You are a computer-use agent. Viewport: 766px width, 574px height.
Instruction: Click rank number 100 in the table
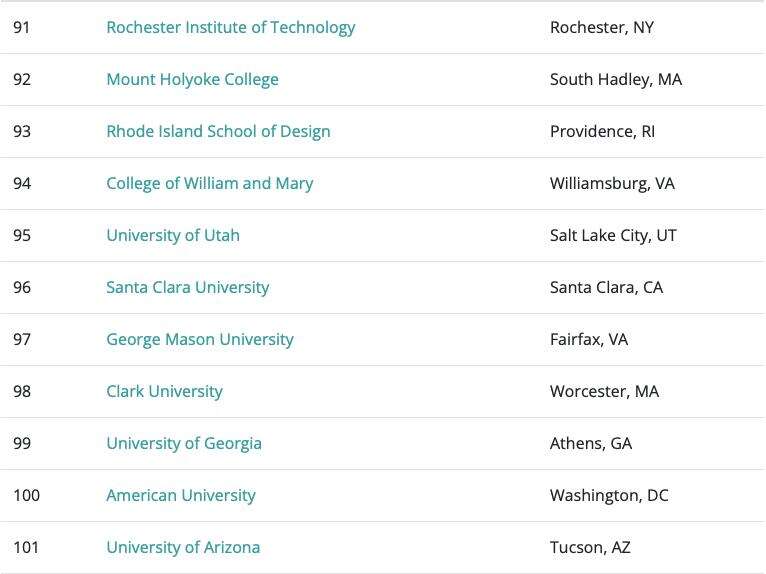(26, 496)
